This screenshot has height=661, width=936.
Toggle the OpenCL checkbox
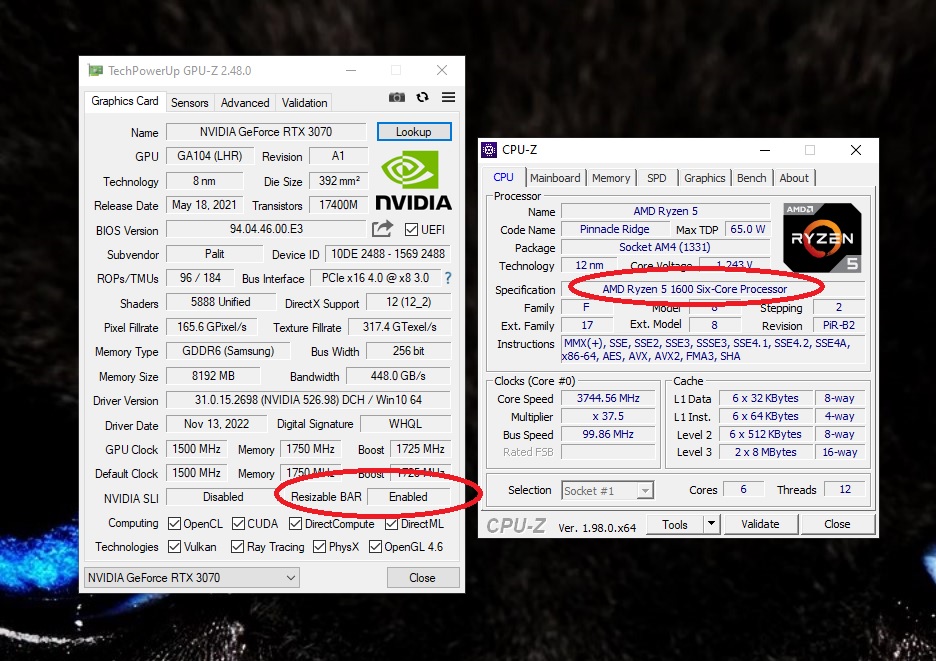click(174, 524)
